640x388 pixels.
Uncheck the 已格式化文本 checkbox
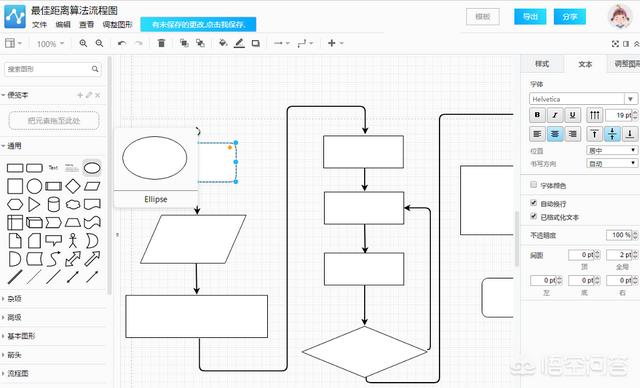pos(533,216)
